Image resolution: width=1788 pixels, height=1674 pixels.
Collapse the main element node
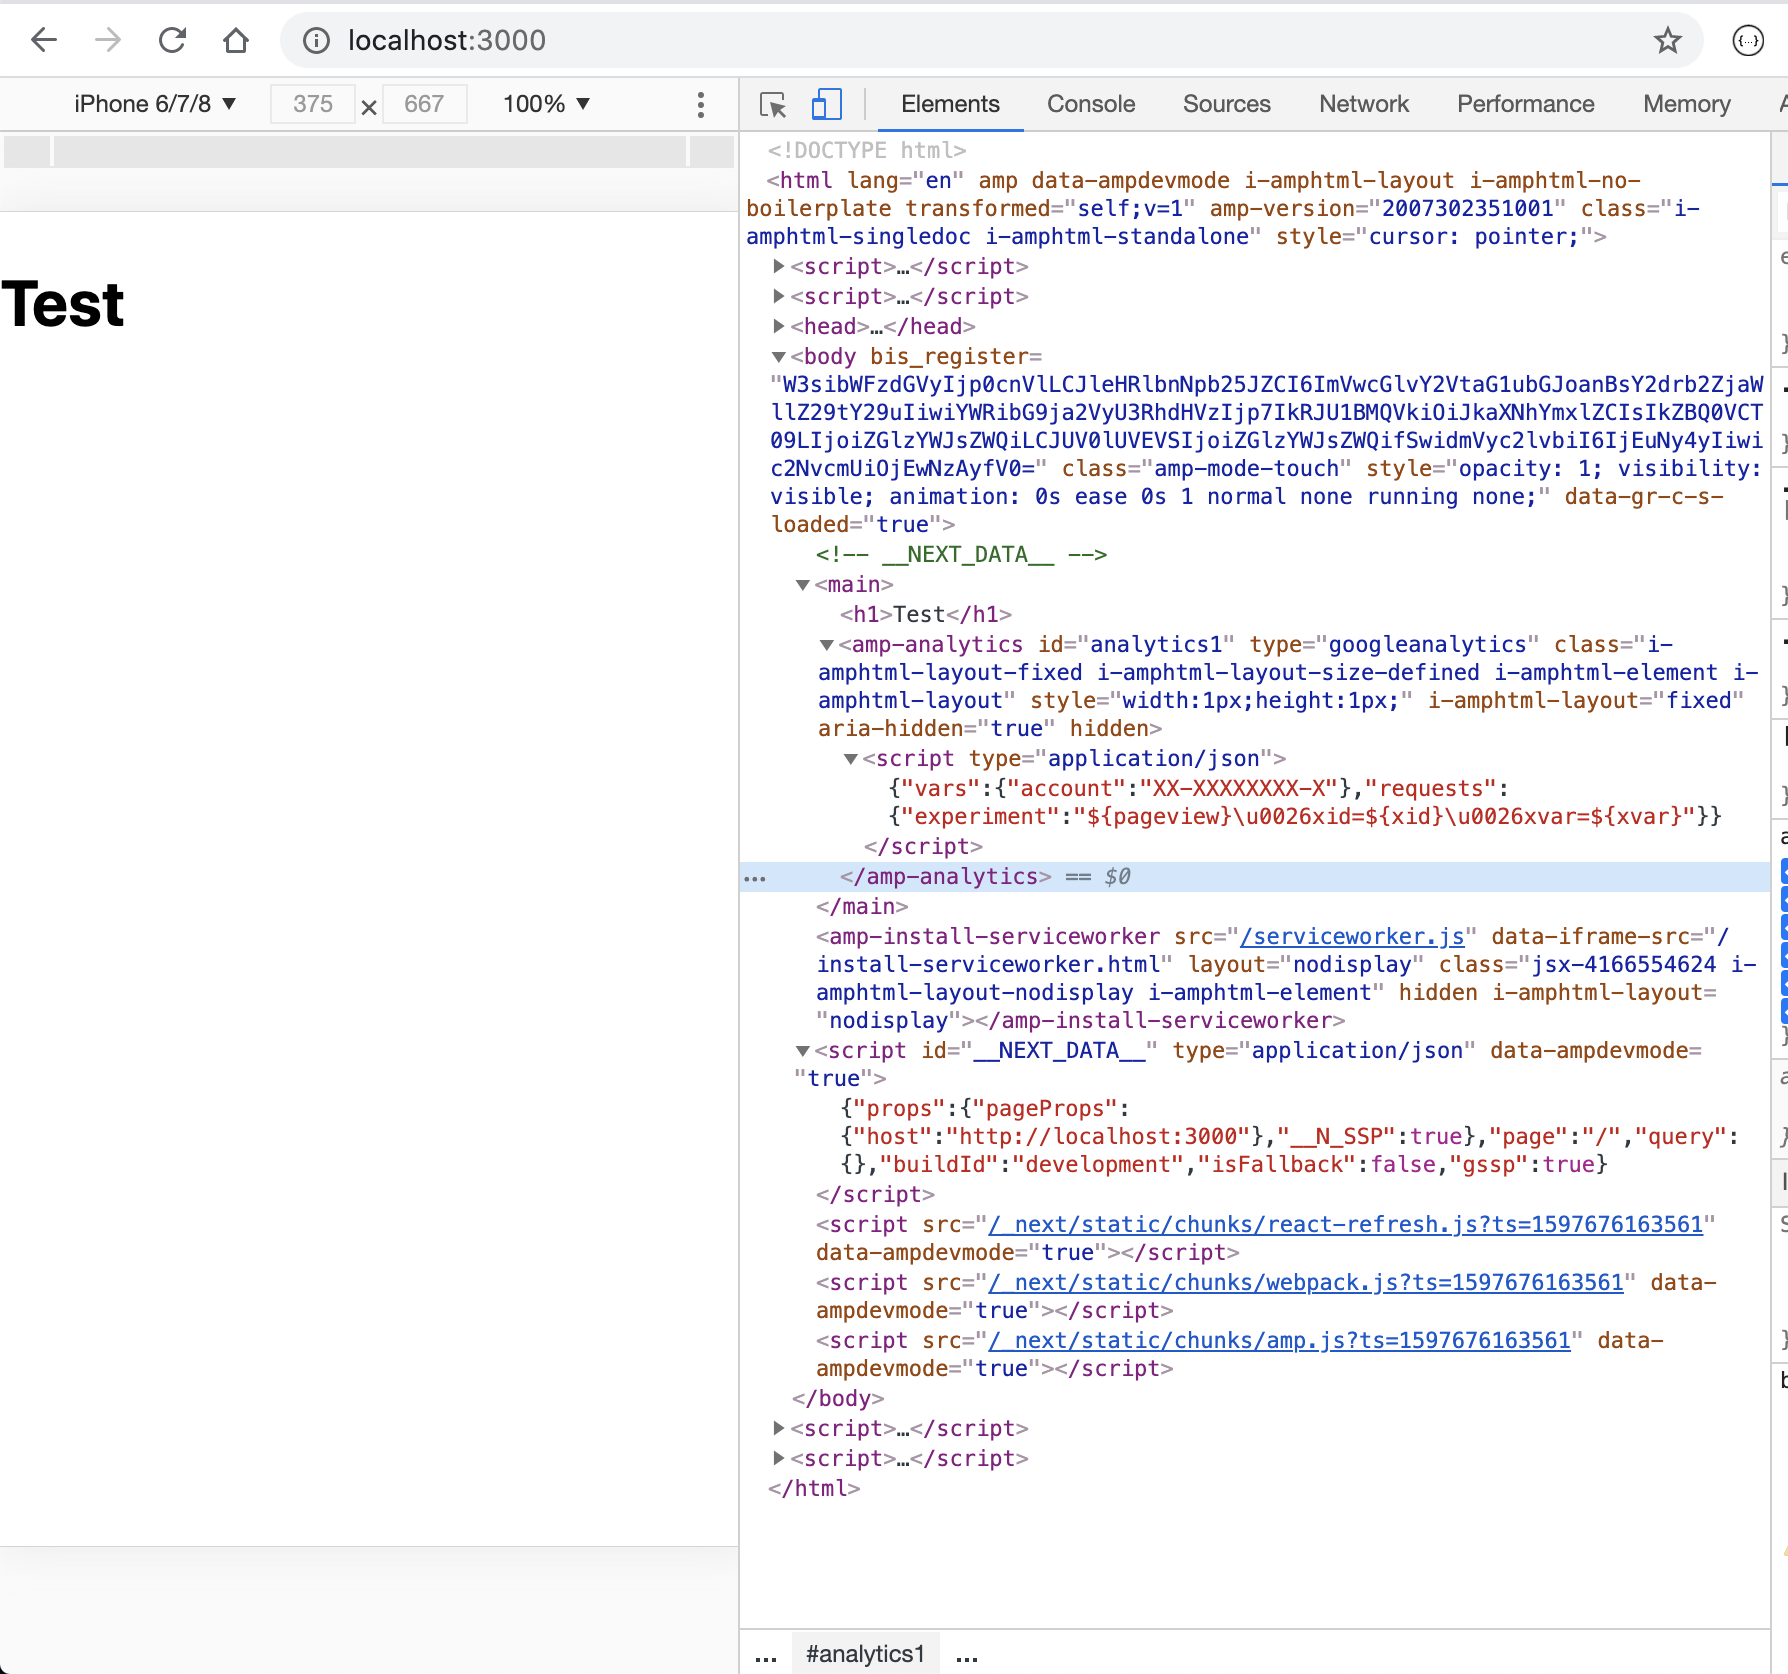803,584
